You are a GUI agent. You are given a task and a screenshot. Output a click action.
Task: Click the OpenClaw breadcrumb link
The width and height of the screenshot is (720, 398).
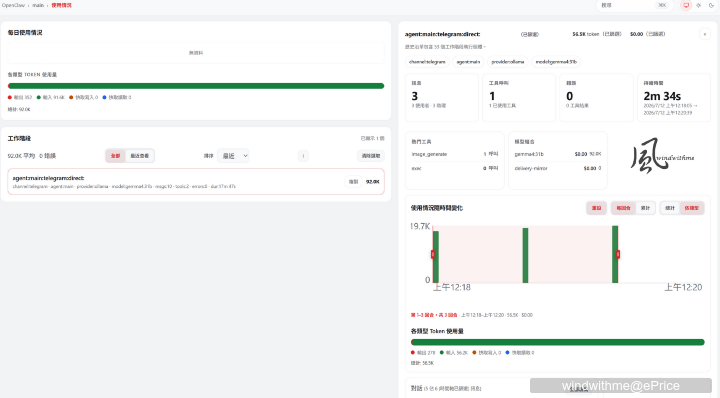[x=13, y=6]
